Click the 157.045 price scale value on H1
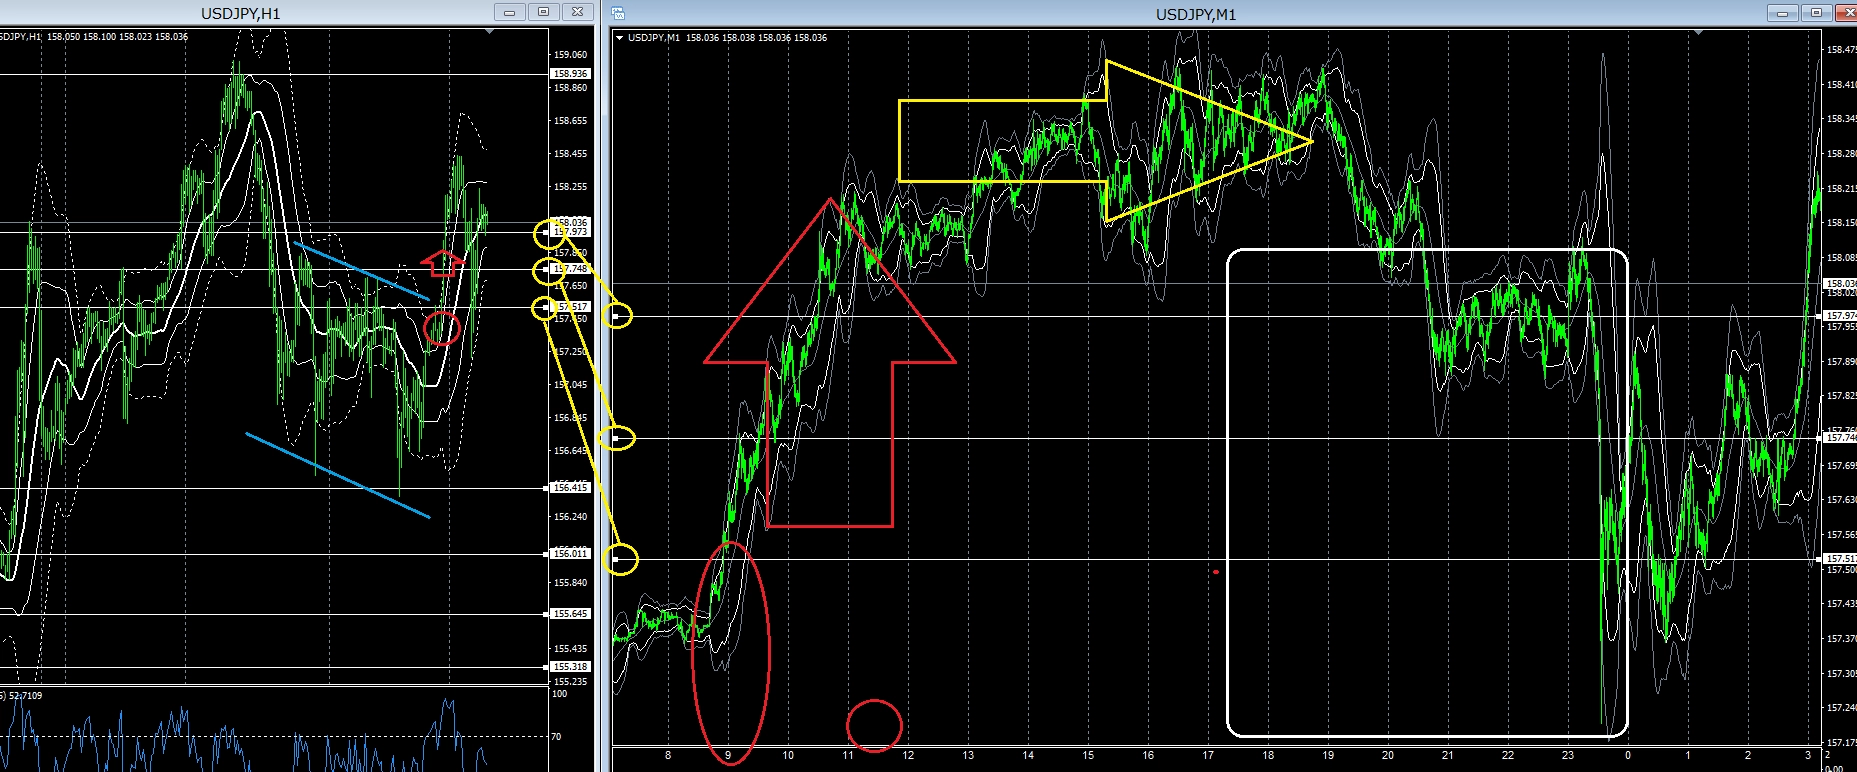1857x772 pixels. 570,385
